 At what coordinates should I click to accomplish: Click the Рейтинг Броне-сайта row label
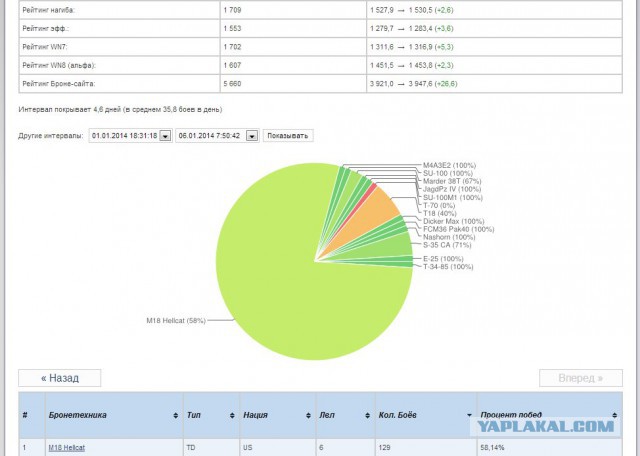pyautogui.click(x=59, y=84)
